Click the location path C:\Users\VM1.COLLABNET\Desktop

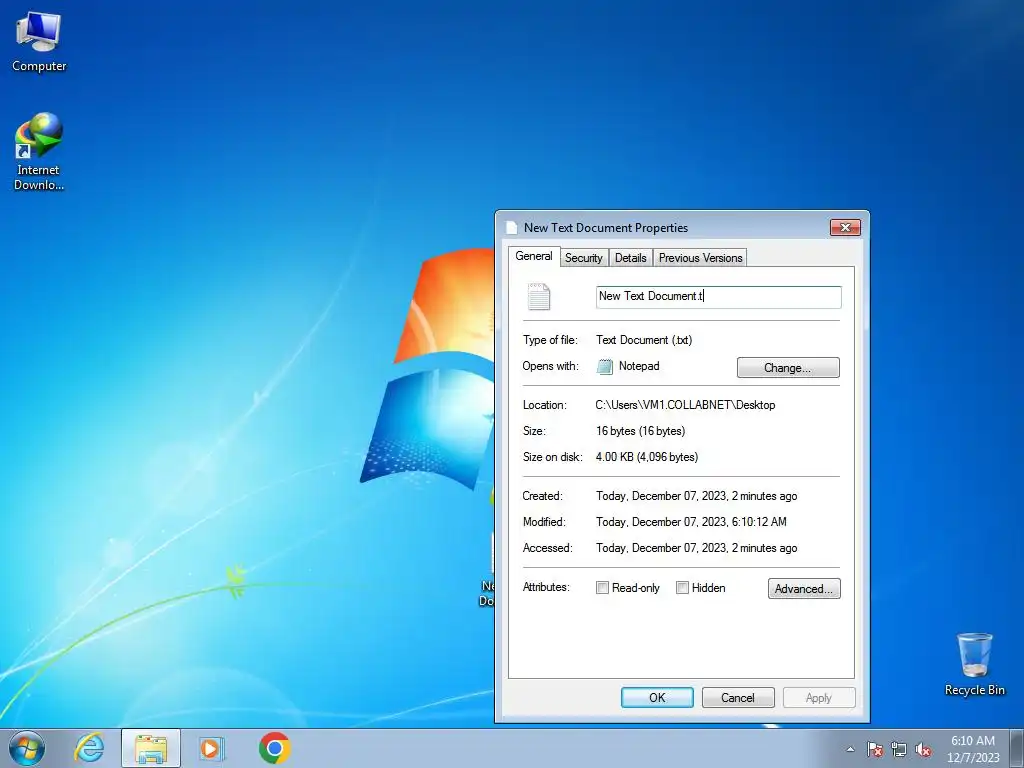[685, 405]
